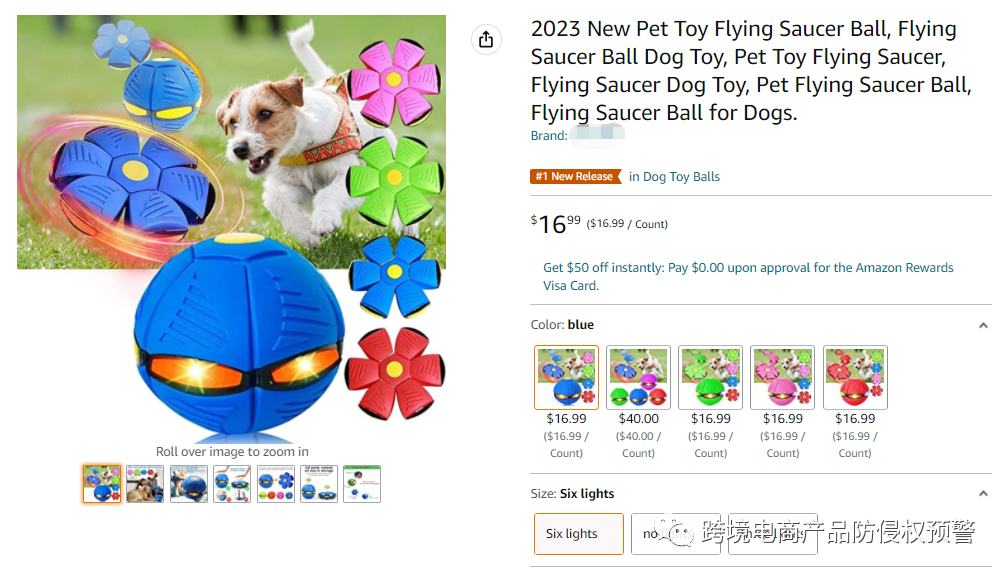Choose the red ball color swatch

click(x=855, y=377)
